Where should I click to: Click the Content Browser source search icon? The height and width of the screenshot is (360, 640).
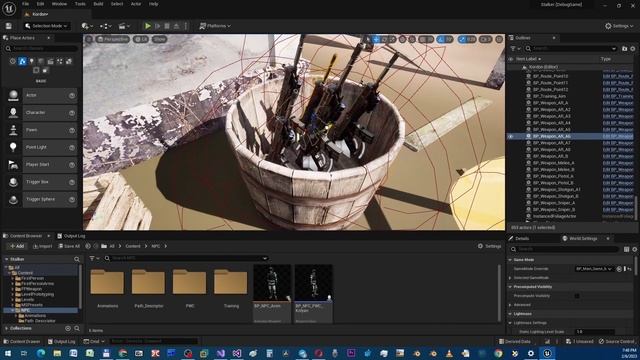77,259
